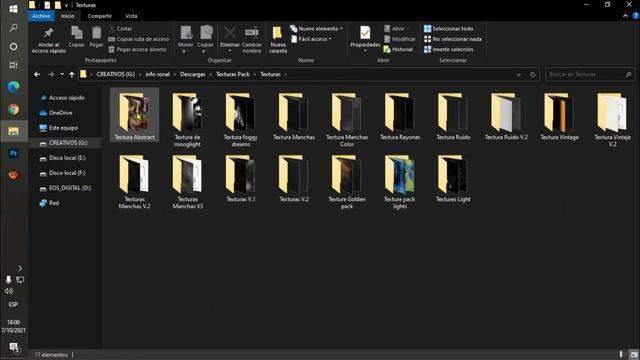Click Texturas Pack breadcrumb
The width and height of the screenshot is (640, 360).
[233, 74]
